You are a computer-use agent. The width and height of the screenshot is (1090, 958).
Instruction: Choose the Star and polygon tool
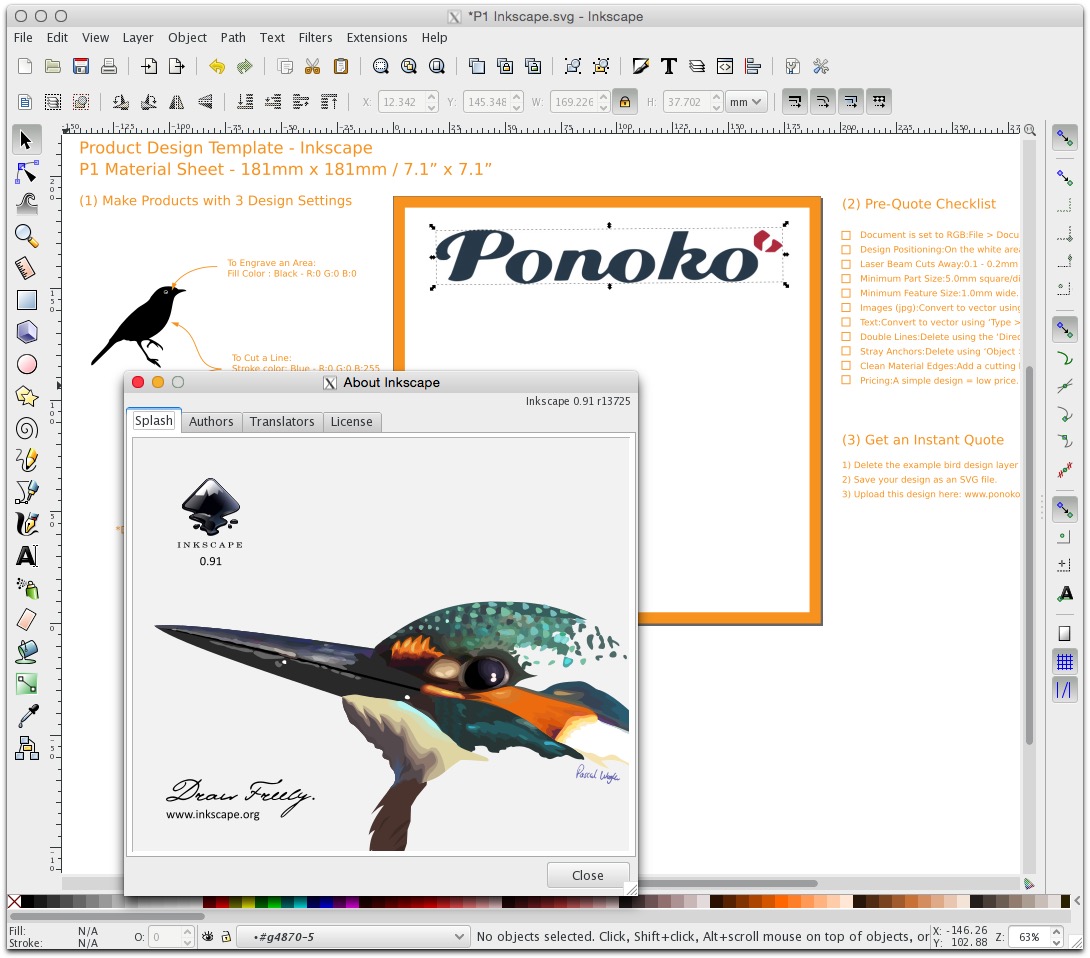27,396
